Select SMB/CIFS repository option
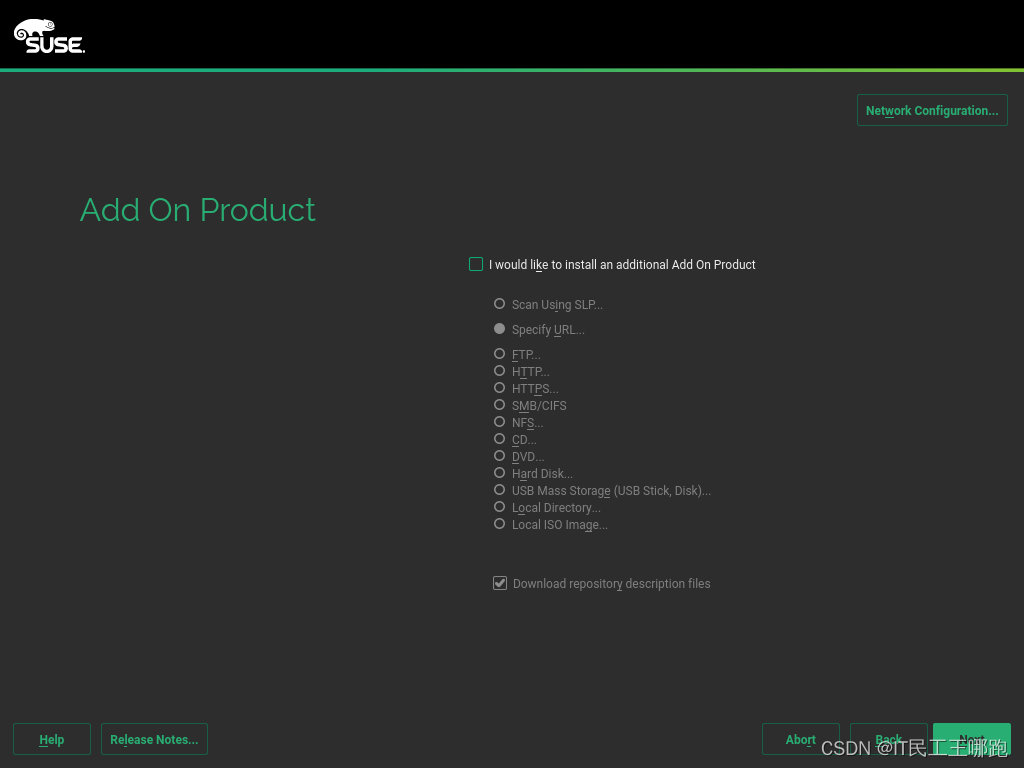The width and height of the screenshot is (1024, 768). pos(499,405)
